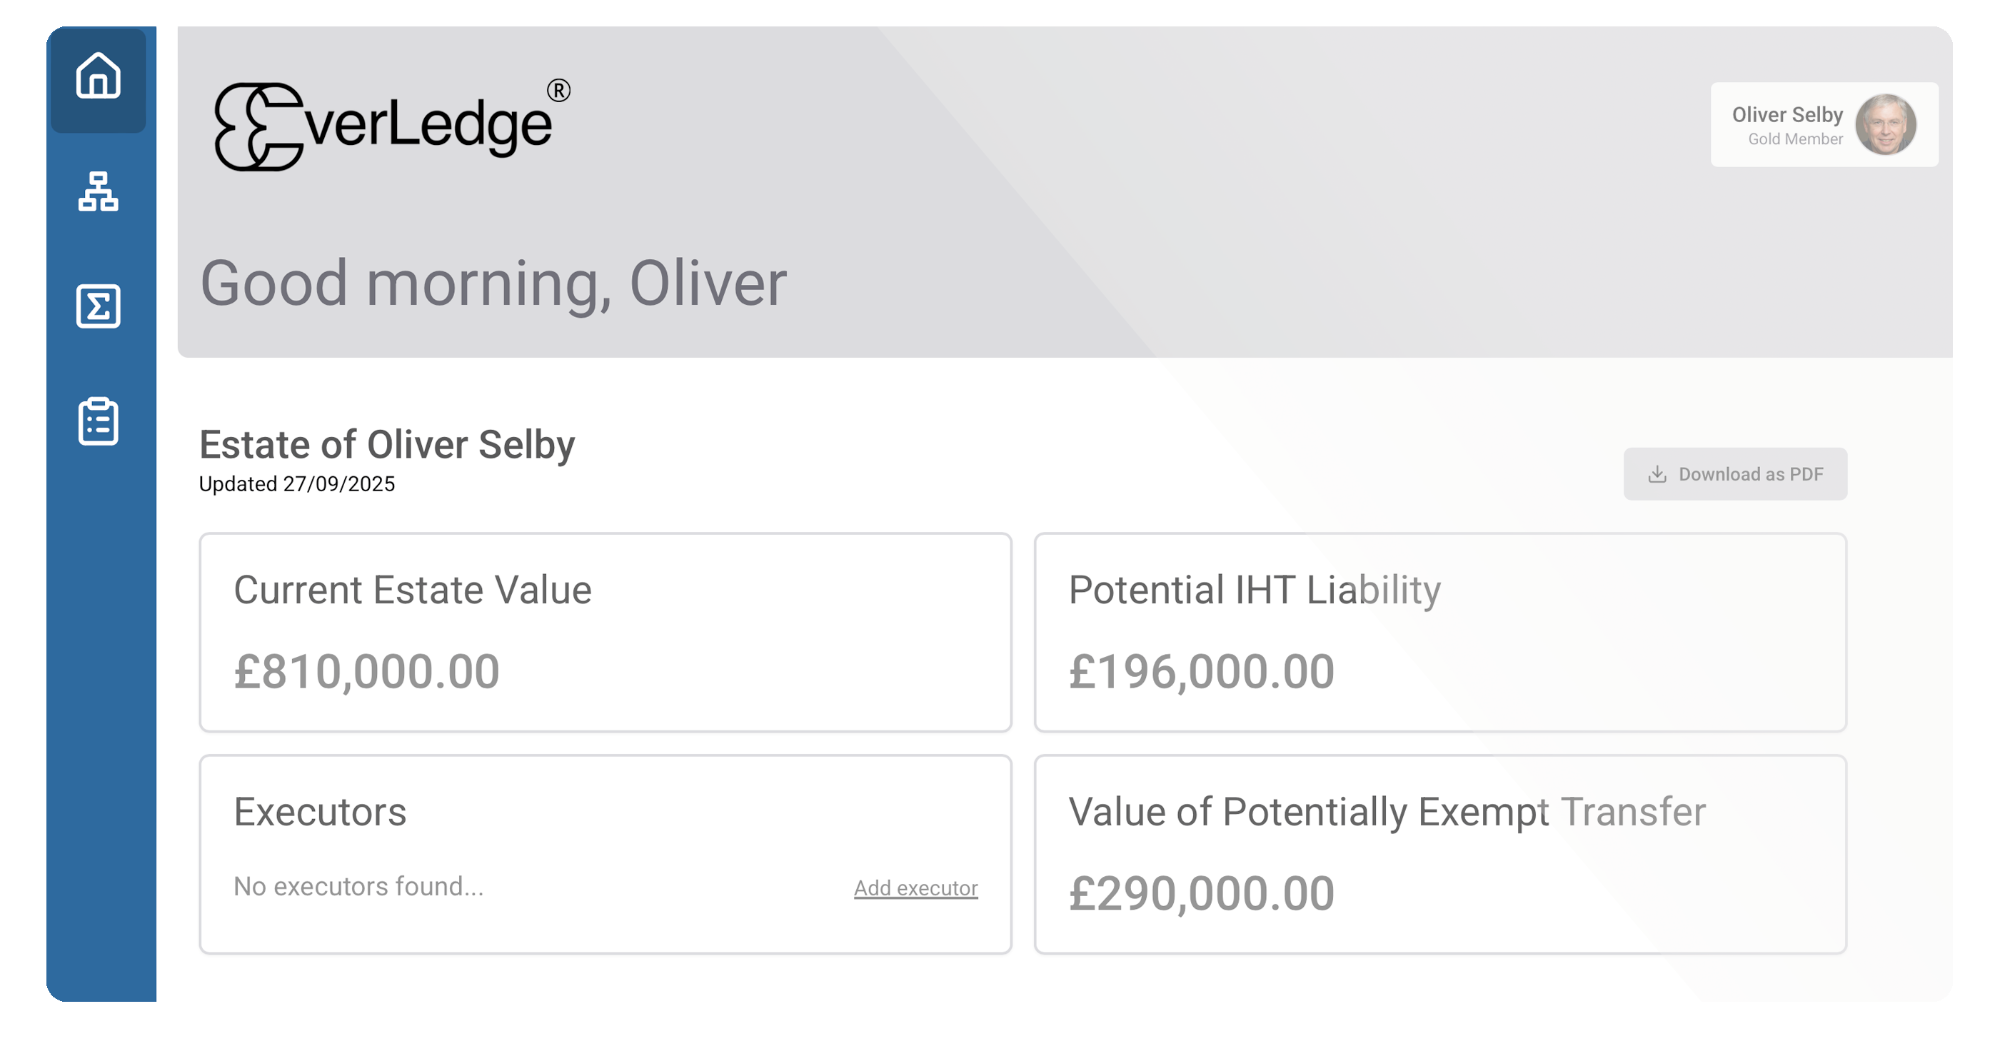
Task: Click the Updated 27/09/2025 date text
Action: 297,484
